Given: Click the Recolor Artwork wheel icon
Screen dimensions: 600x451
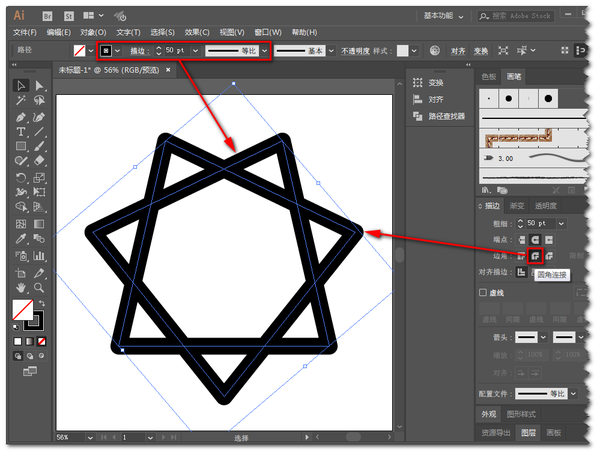Looking at the screenshot, I should tap(434, 50).
